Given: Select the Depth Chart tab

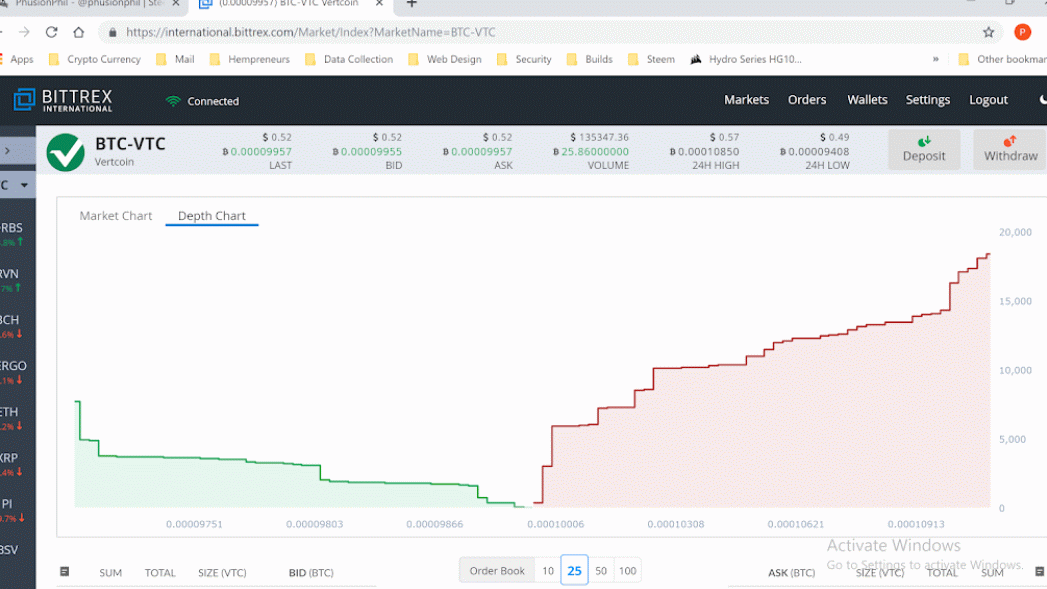Looking at the screenshot, I should 212,216.
